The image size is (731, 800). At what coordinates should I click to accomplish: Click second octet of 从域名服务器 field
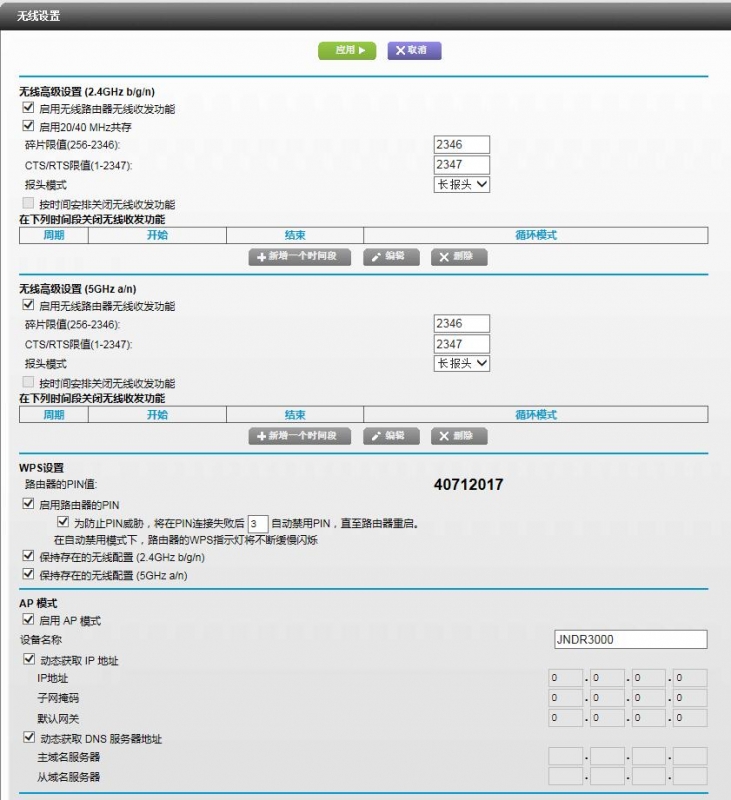click(607, 776)
